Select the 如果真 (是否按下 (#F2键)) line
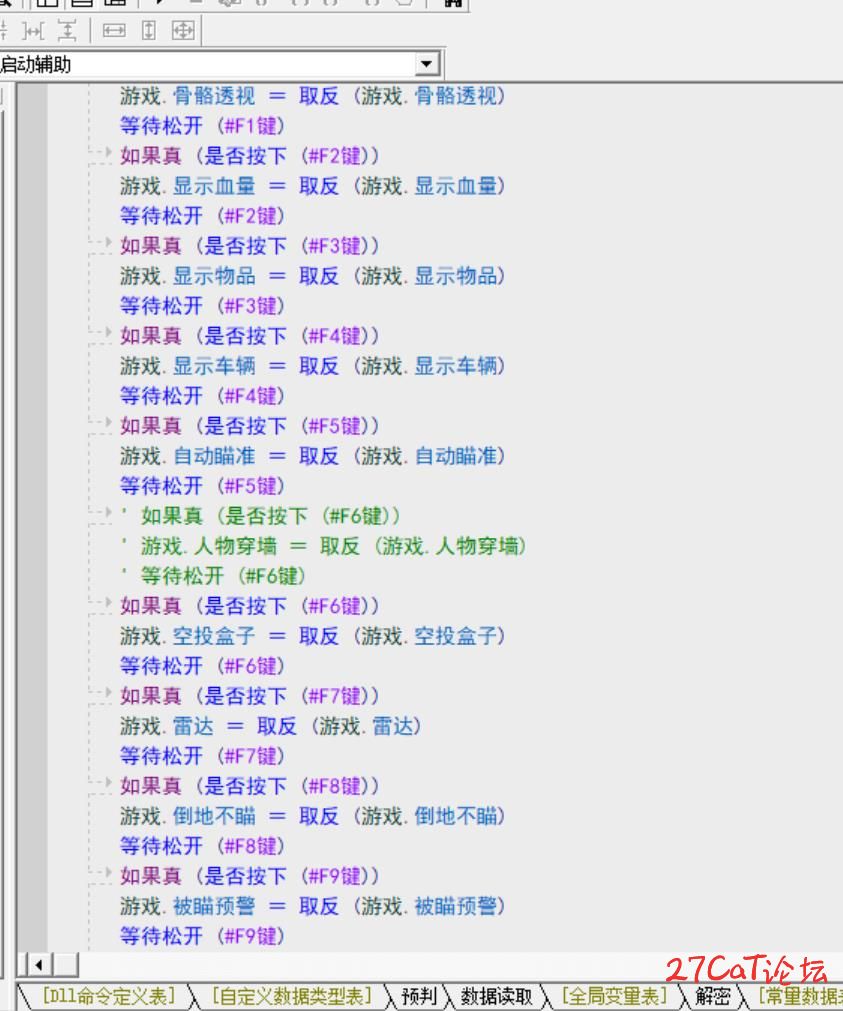 (x=250, y=156)
